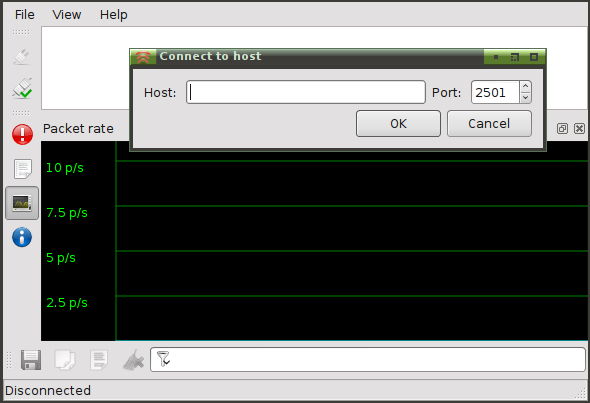Click the small dot button in dialog title bar
This screenshot has width=590, height=403.
pos(496,57)
